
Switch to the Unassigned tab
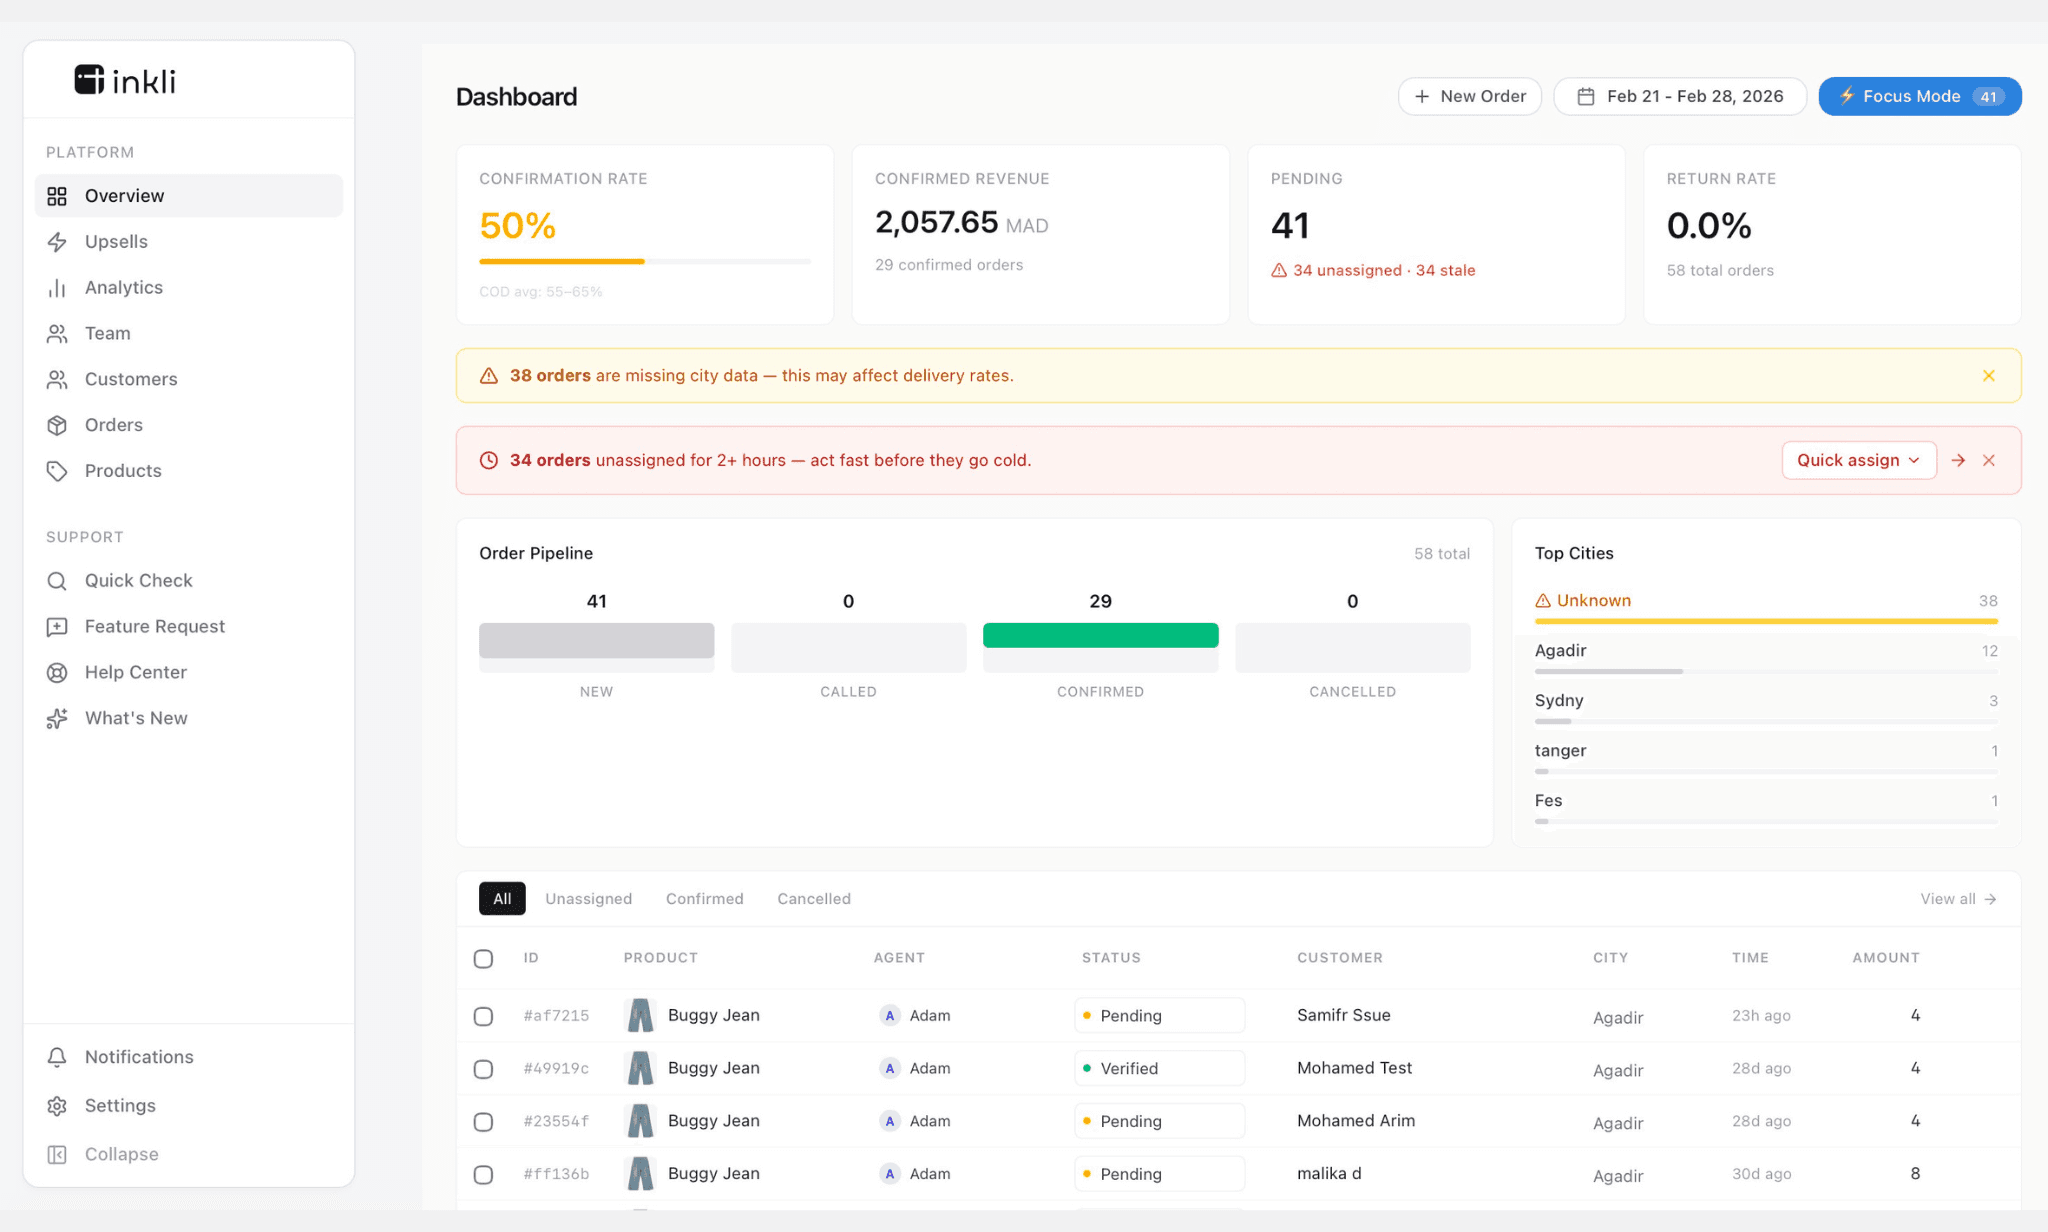coord(588,899)
